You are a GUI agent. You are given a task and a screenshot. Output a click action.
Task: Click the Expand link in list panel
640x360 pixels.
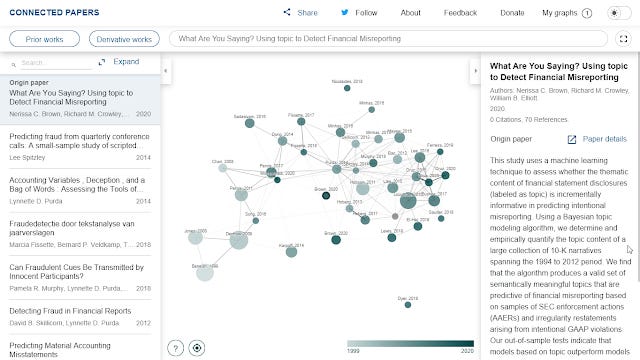pos(126,62)
